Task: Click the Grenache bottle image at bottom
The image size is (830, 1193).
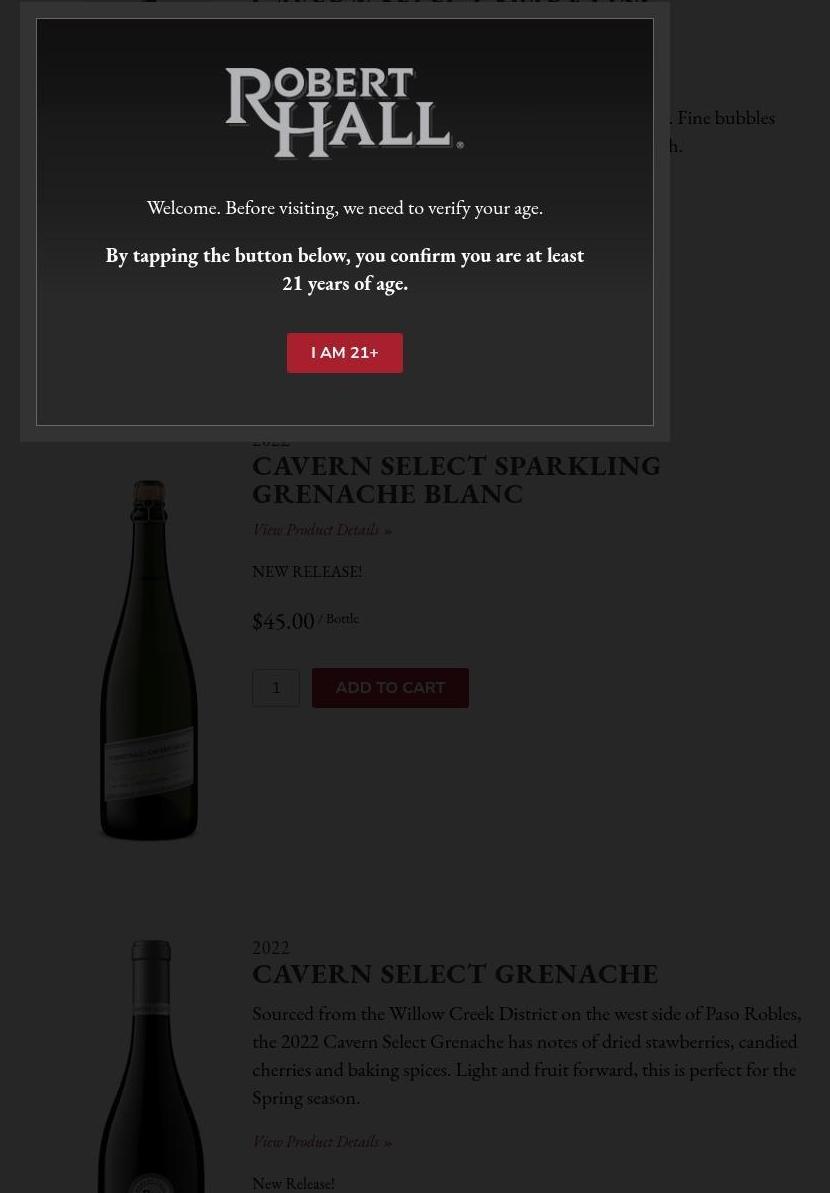Action: 151,1066
